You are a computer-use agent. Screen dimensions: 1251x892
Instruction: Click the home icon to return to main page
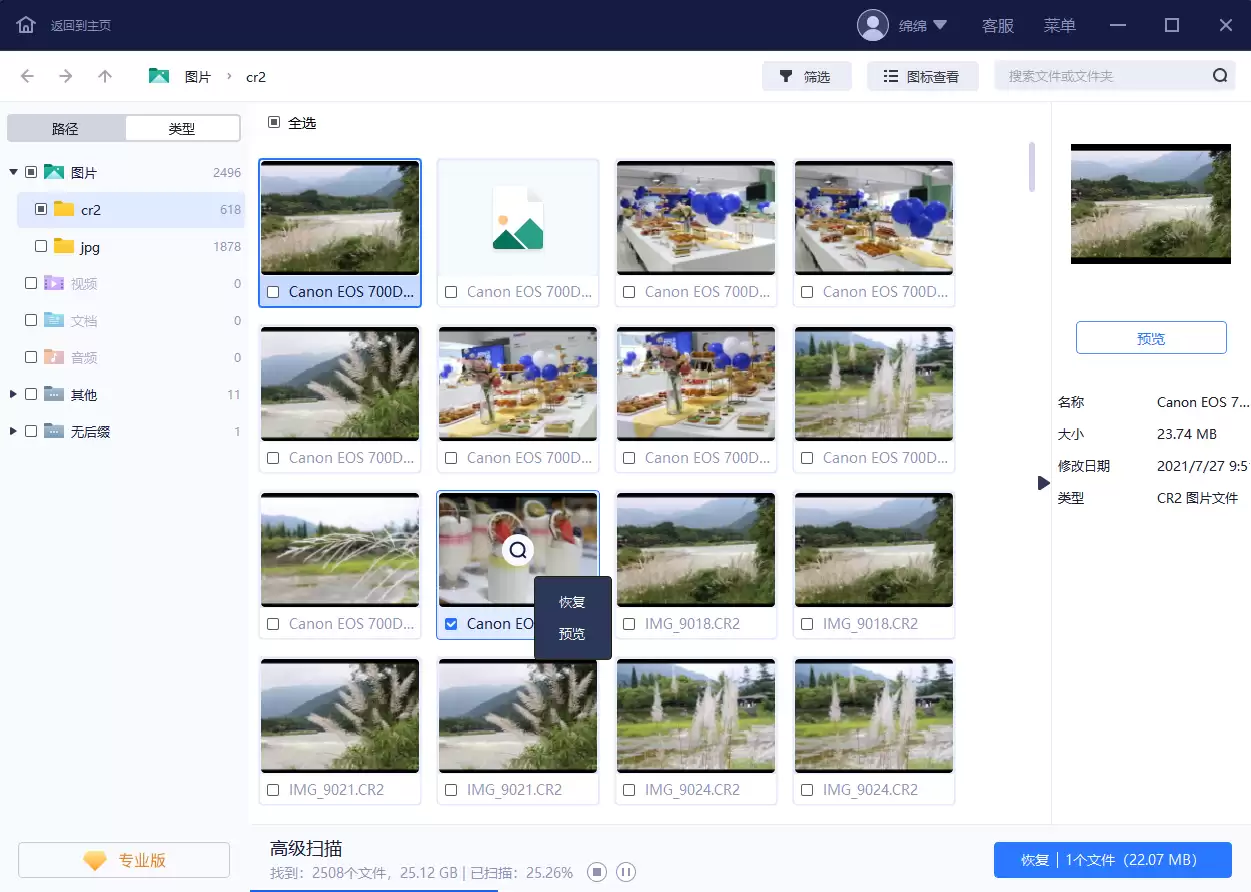pos(26,25)
